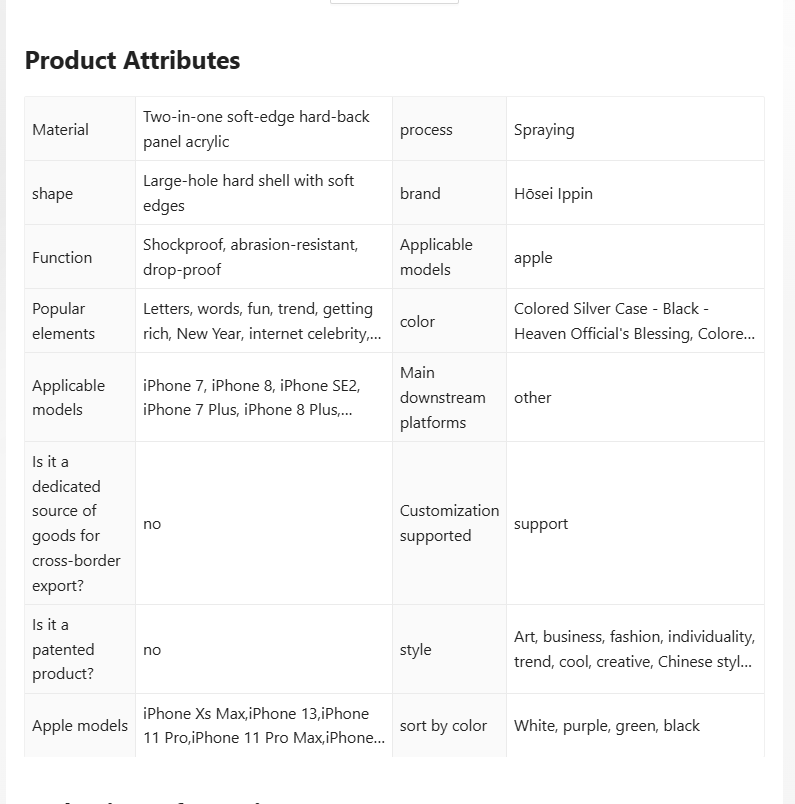The height and width of the screenshot is (804, 795).
Task: Click Main downstream platforms label
Action: coord(443,397)
